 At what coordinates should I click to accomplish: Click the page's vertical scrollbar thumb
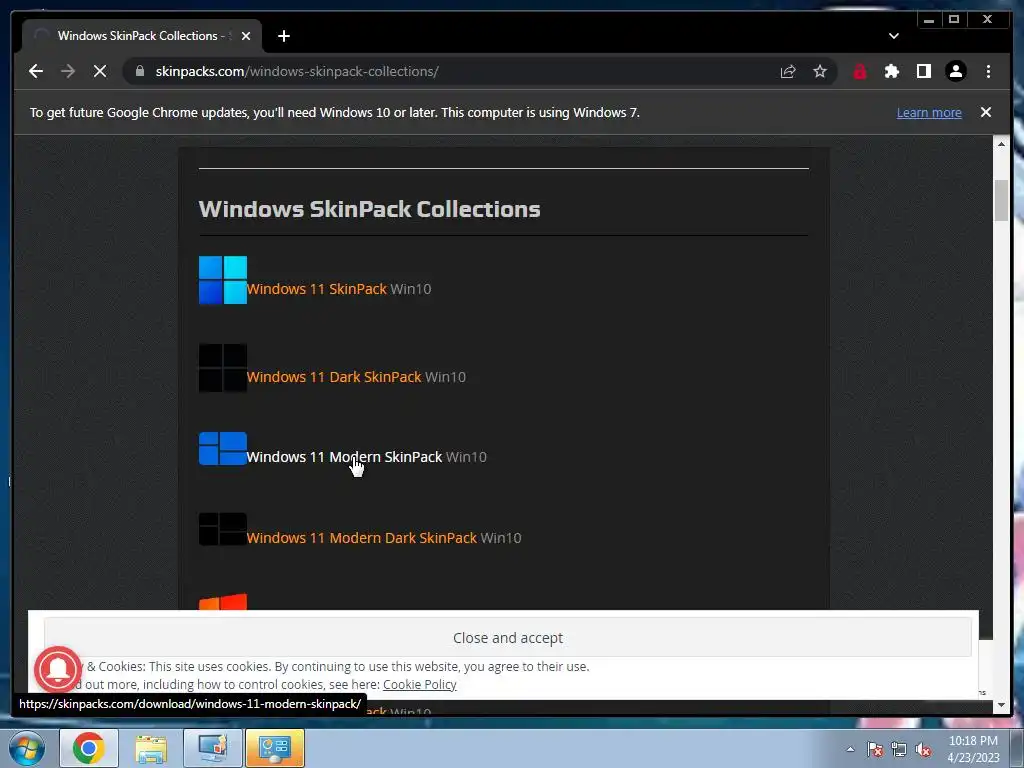tap(1001, 200)
